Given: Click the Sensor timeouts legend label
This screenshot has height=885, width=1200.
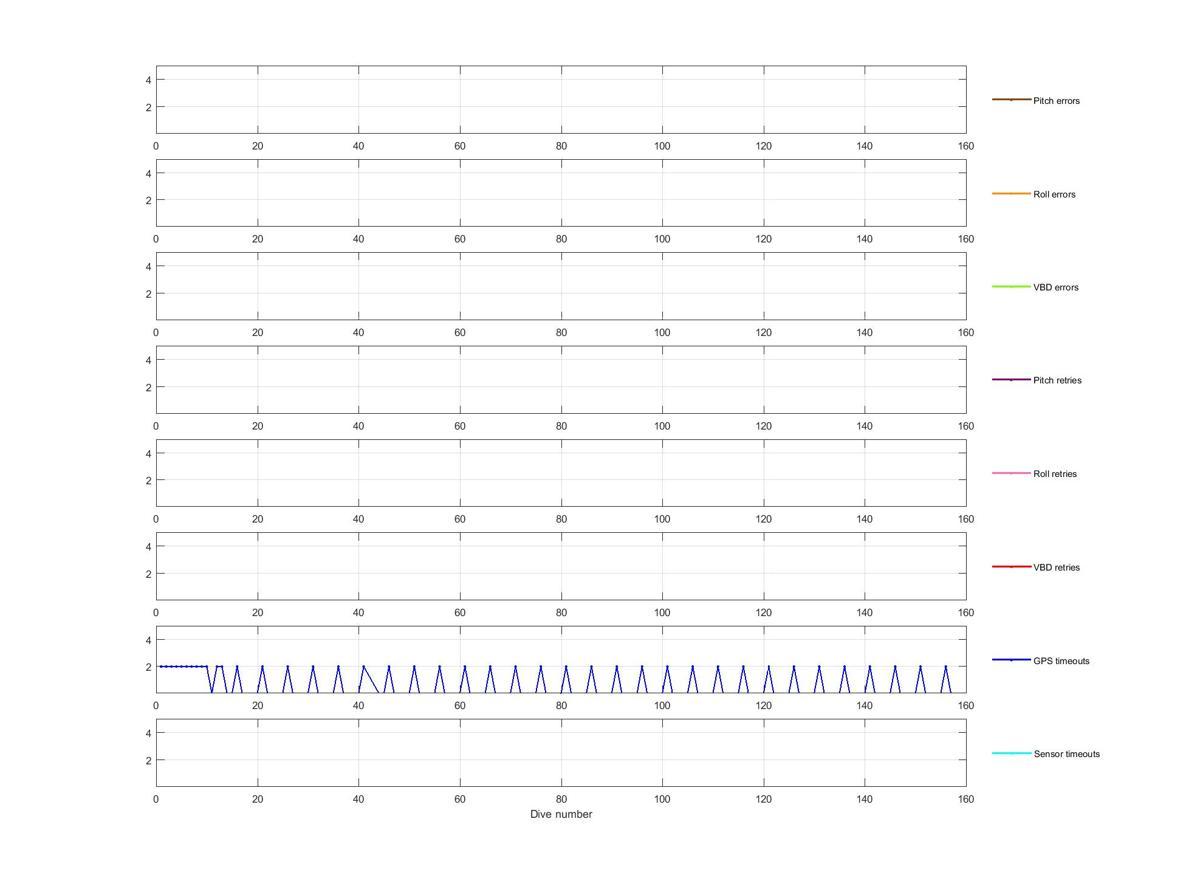Looking at the screenshot, I should tap(1066, 754).
